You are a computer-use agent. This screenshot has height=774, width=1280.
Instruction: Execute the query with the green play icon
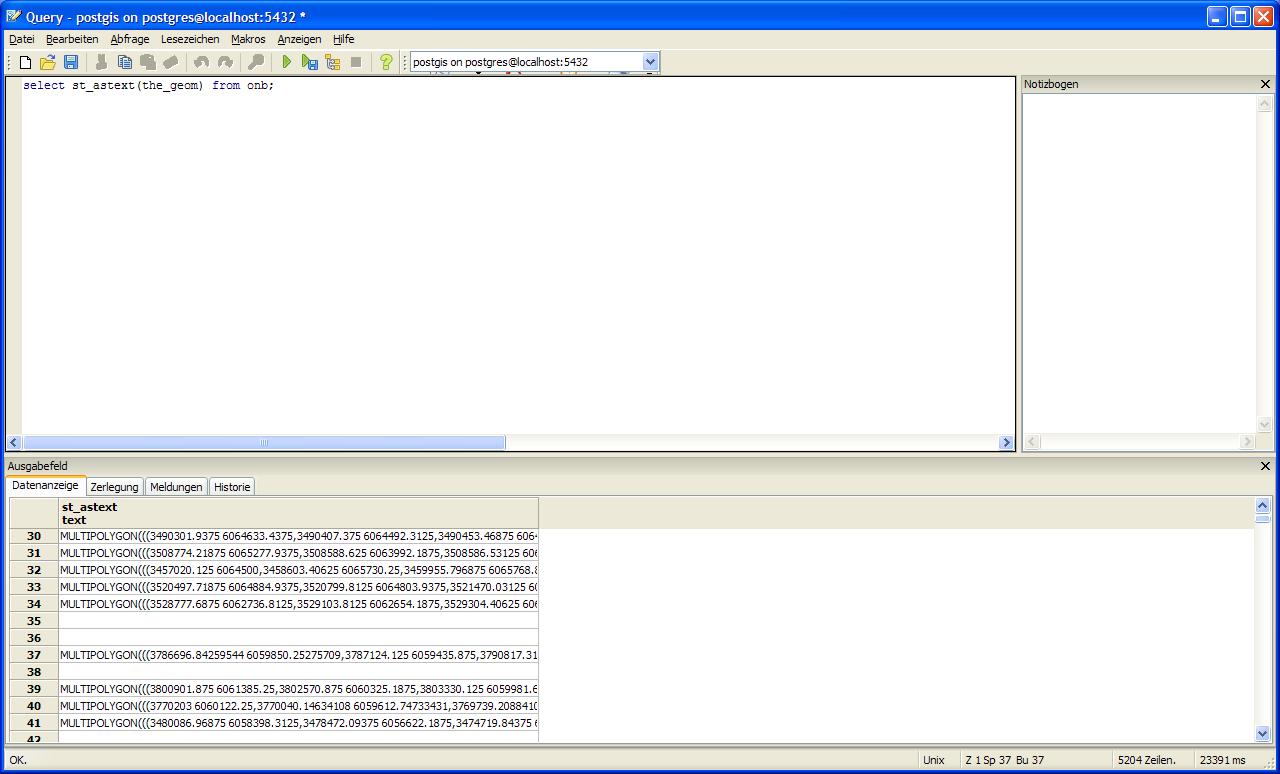point(287,62)
